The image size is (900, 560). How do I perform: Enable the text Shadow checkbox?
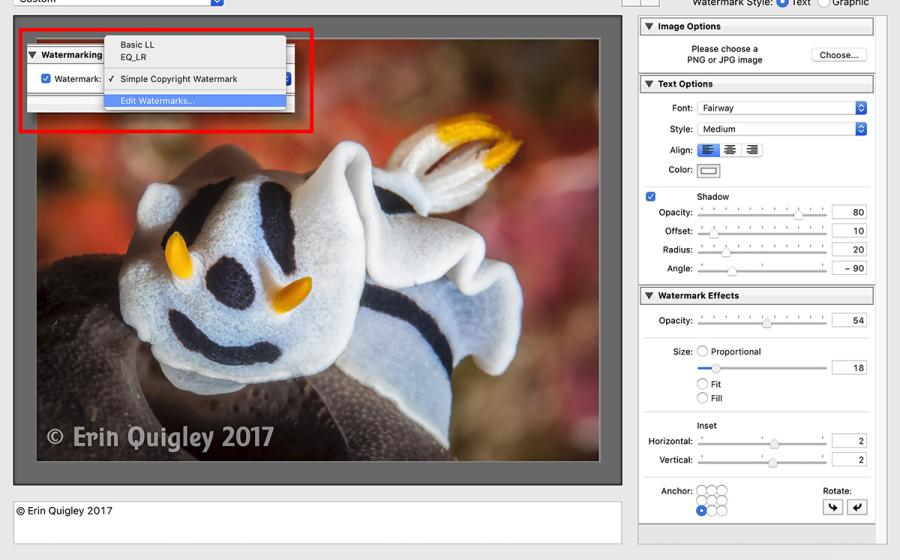[651, 197]
